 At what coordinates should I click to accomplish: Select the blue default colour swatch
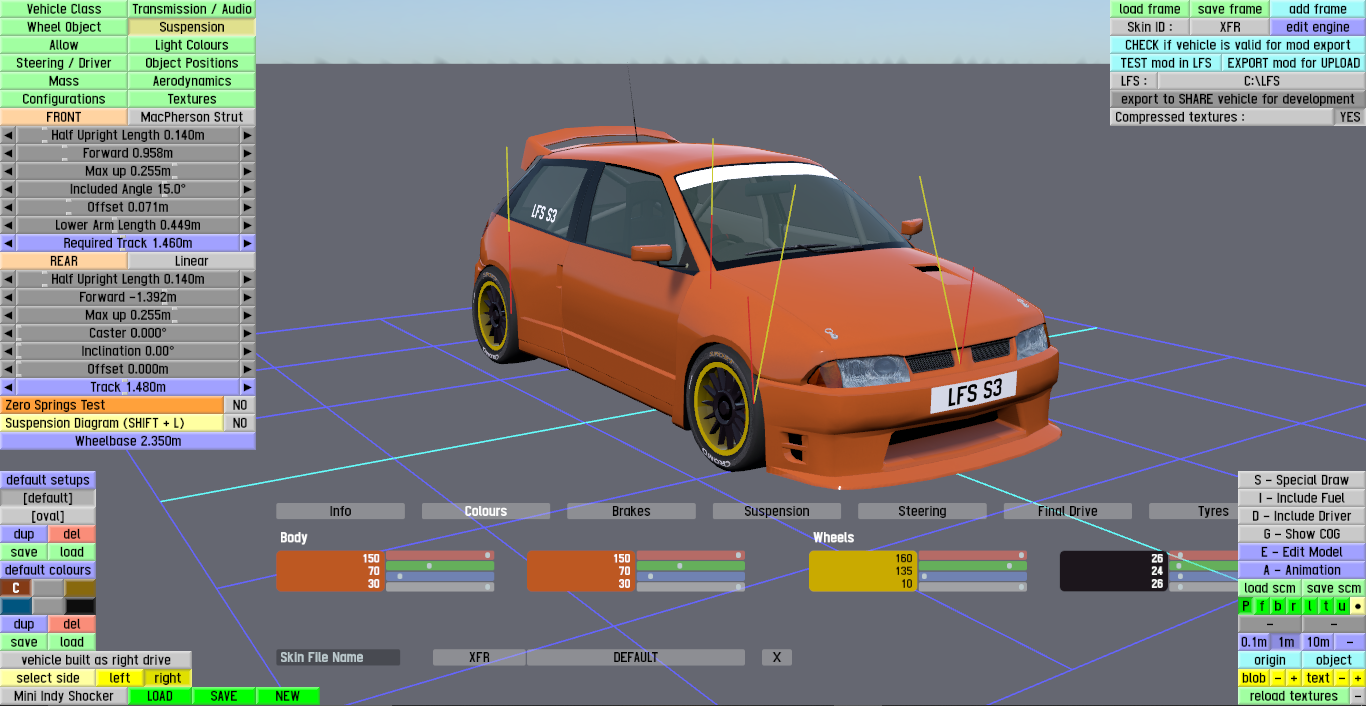[x=16, y=606]
